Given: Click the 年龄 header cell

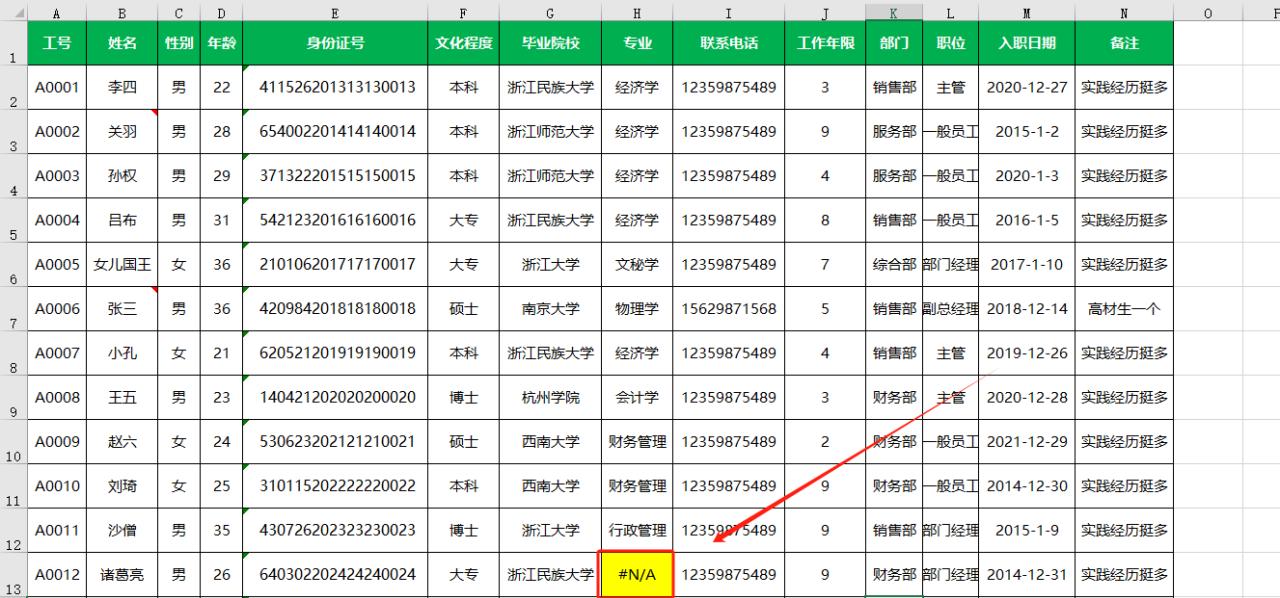Looking at the screenshot, I should (x=221, y=43).
